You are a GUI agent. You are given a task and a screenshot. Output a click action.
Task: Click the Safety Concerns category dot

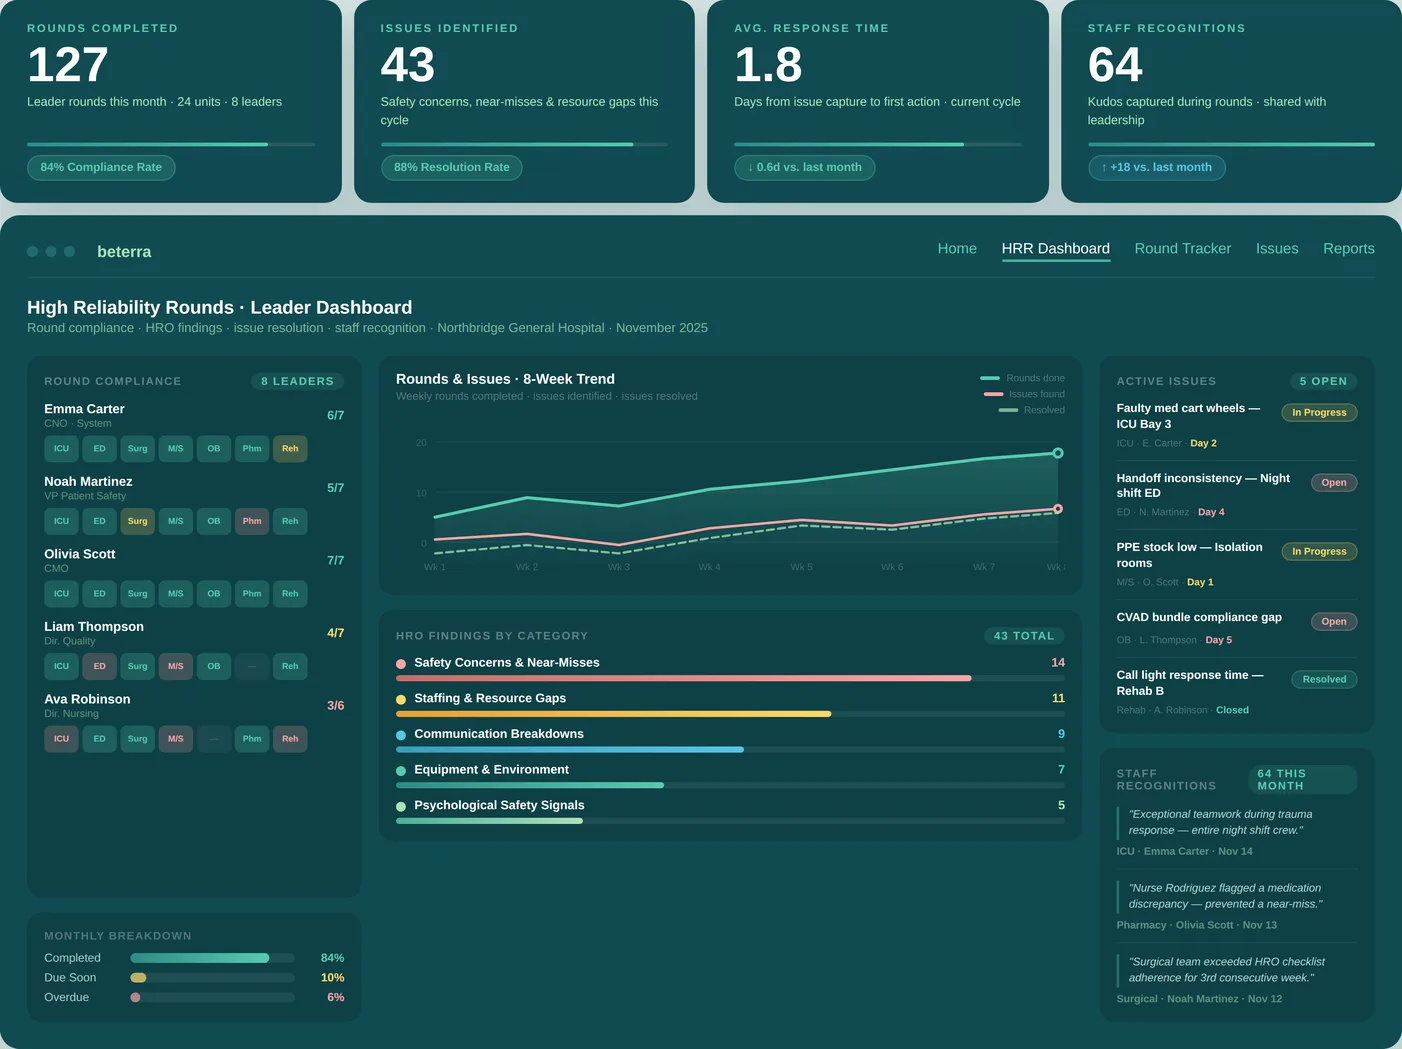(x=401, y=662)
